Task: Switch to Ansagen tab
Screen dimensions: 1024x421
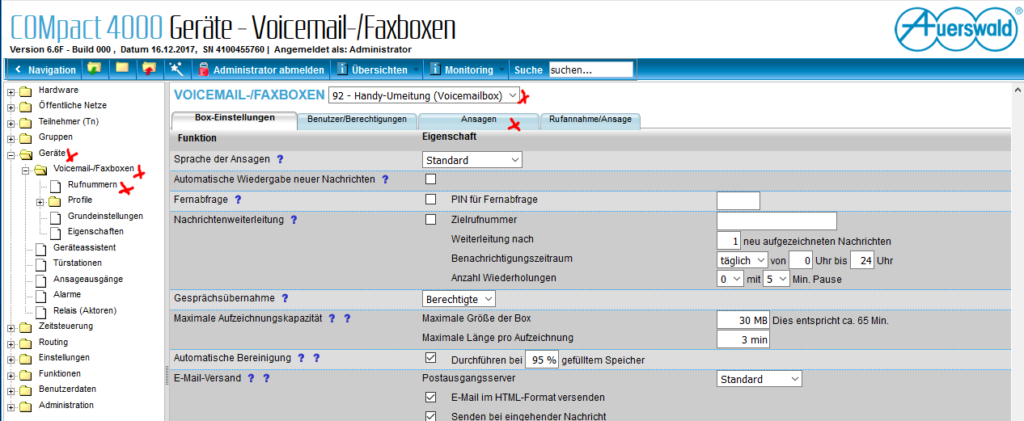Action: click(479, 119)
